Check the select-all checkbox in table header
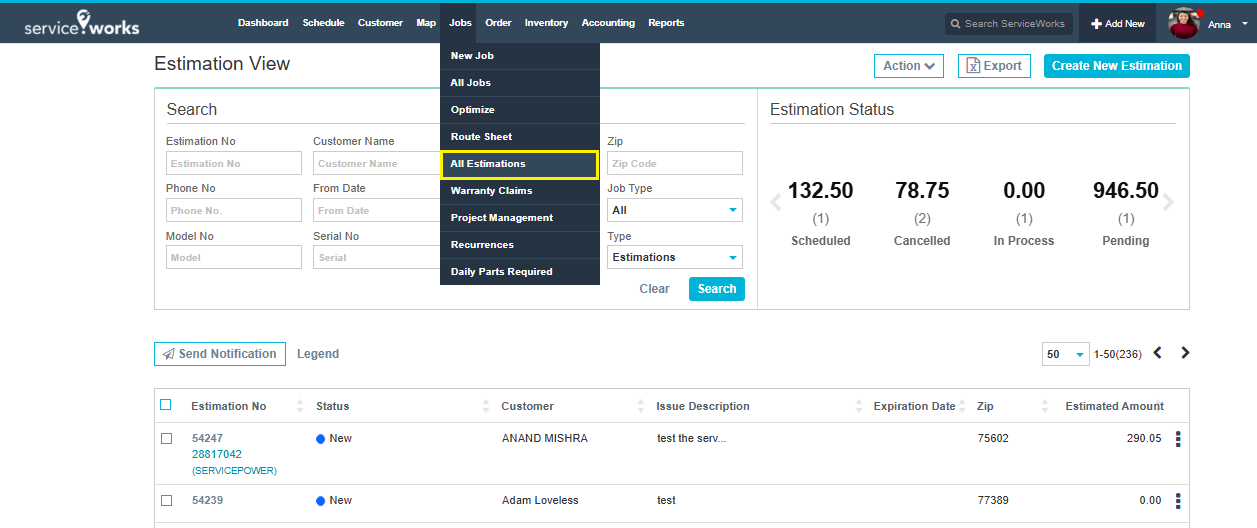Screen dimensions: 1257x528 [x=166, y=405]
